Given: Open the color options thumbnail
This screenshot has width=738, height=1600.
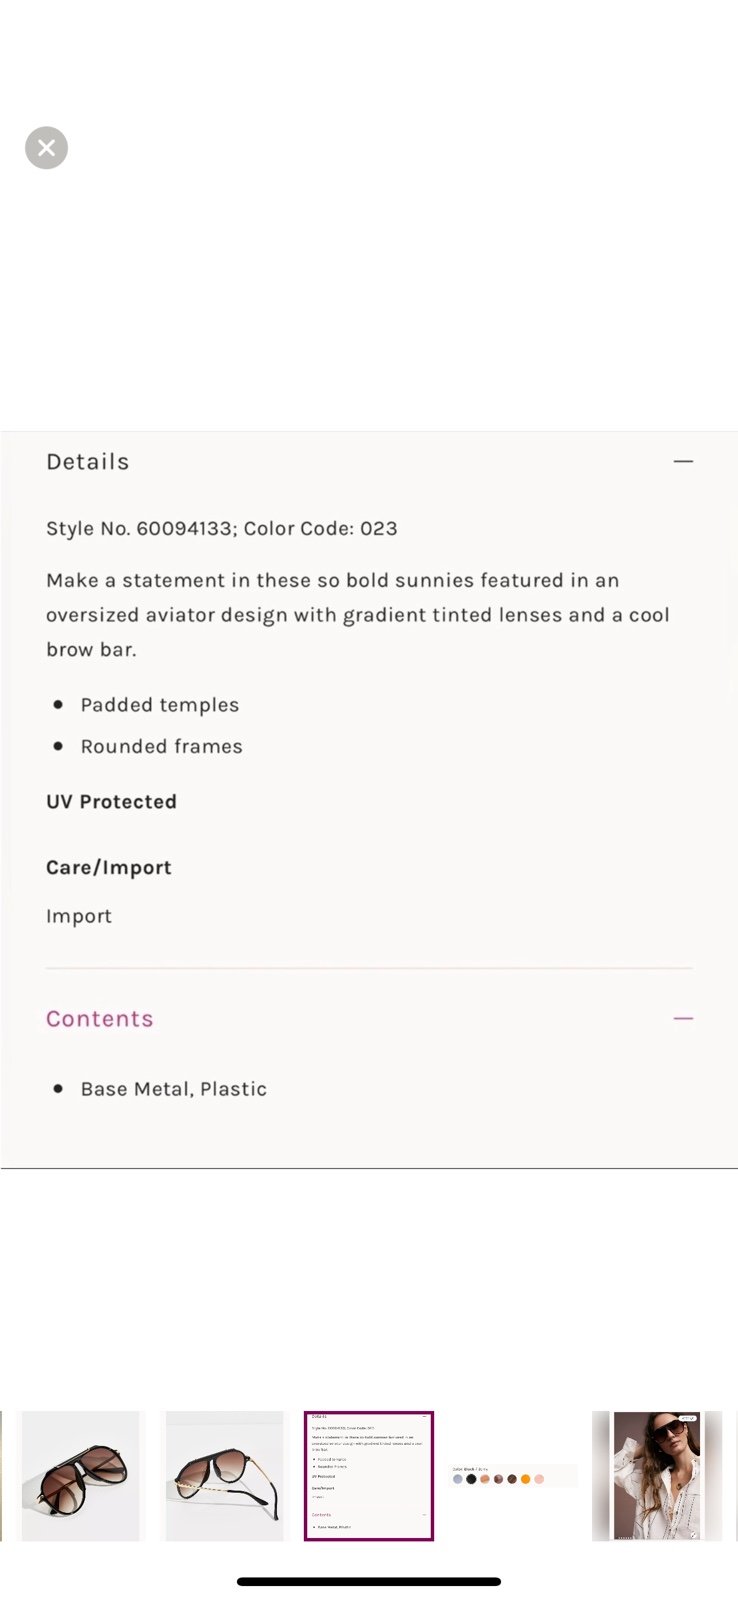Looking at the screenshot, I should [x=513, y=1476].
